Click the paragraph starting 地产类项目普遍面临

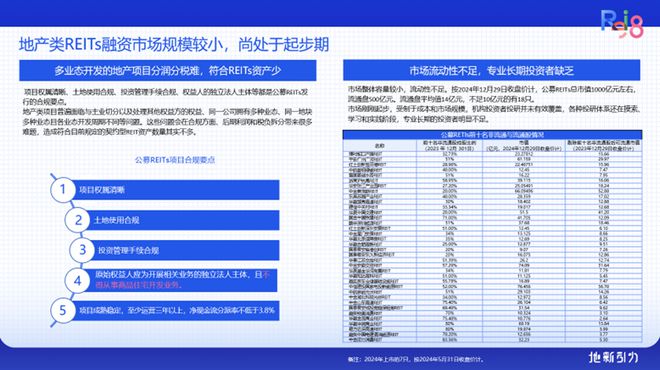(168, 122)
